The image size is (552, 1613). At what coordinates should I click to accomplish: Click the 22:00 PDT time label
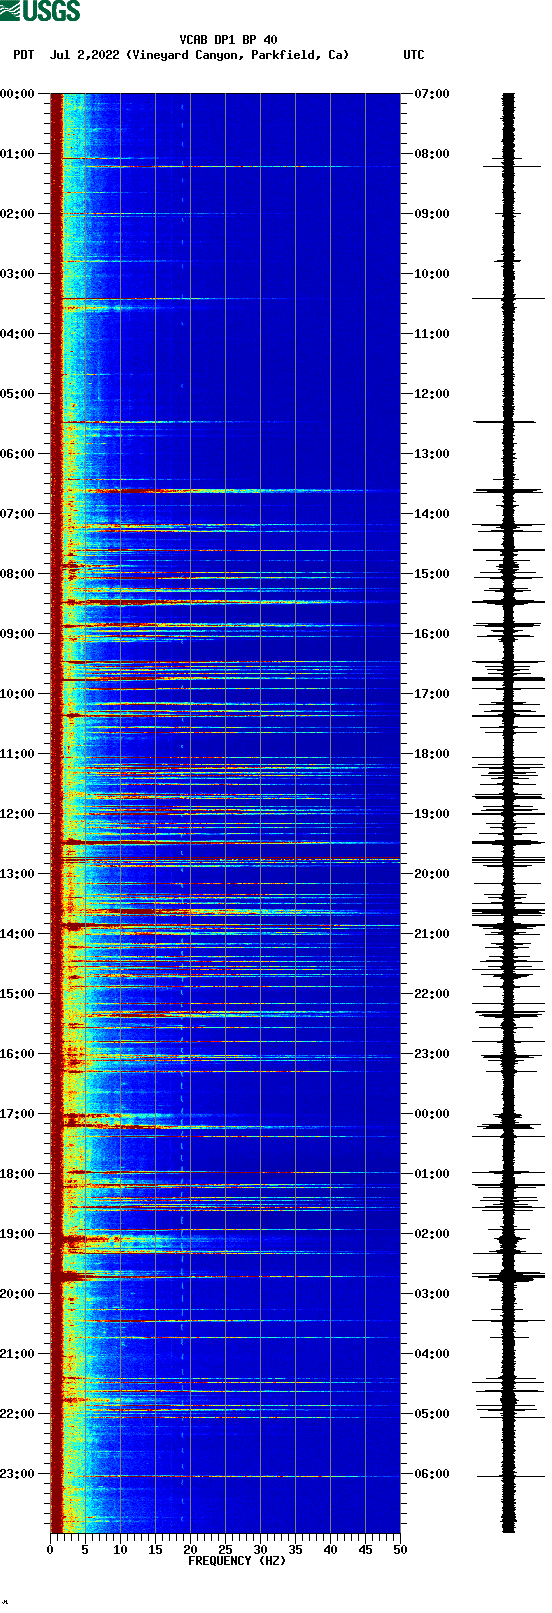pyautogui.click(x=18, y=1414)
